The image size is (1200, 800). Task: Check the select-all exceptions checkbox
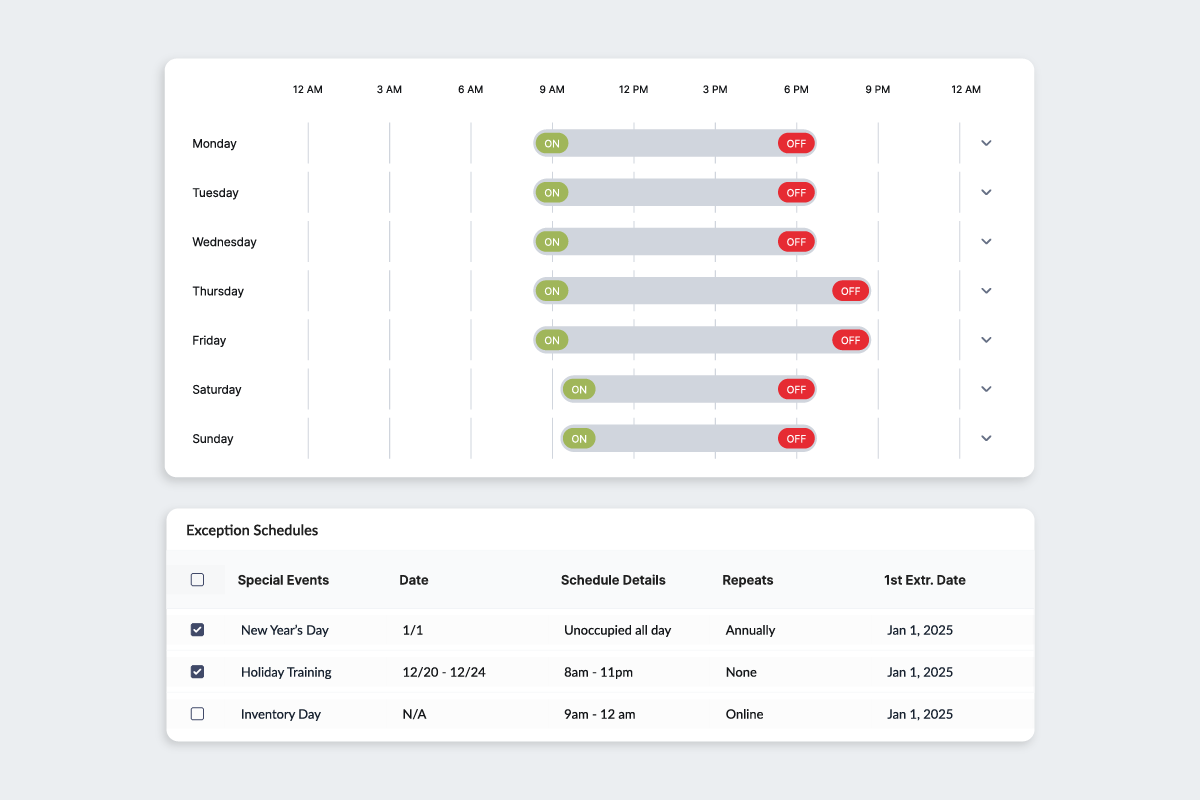coord(197,580)
